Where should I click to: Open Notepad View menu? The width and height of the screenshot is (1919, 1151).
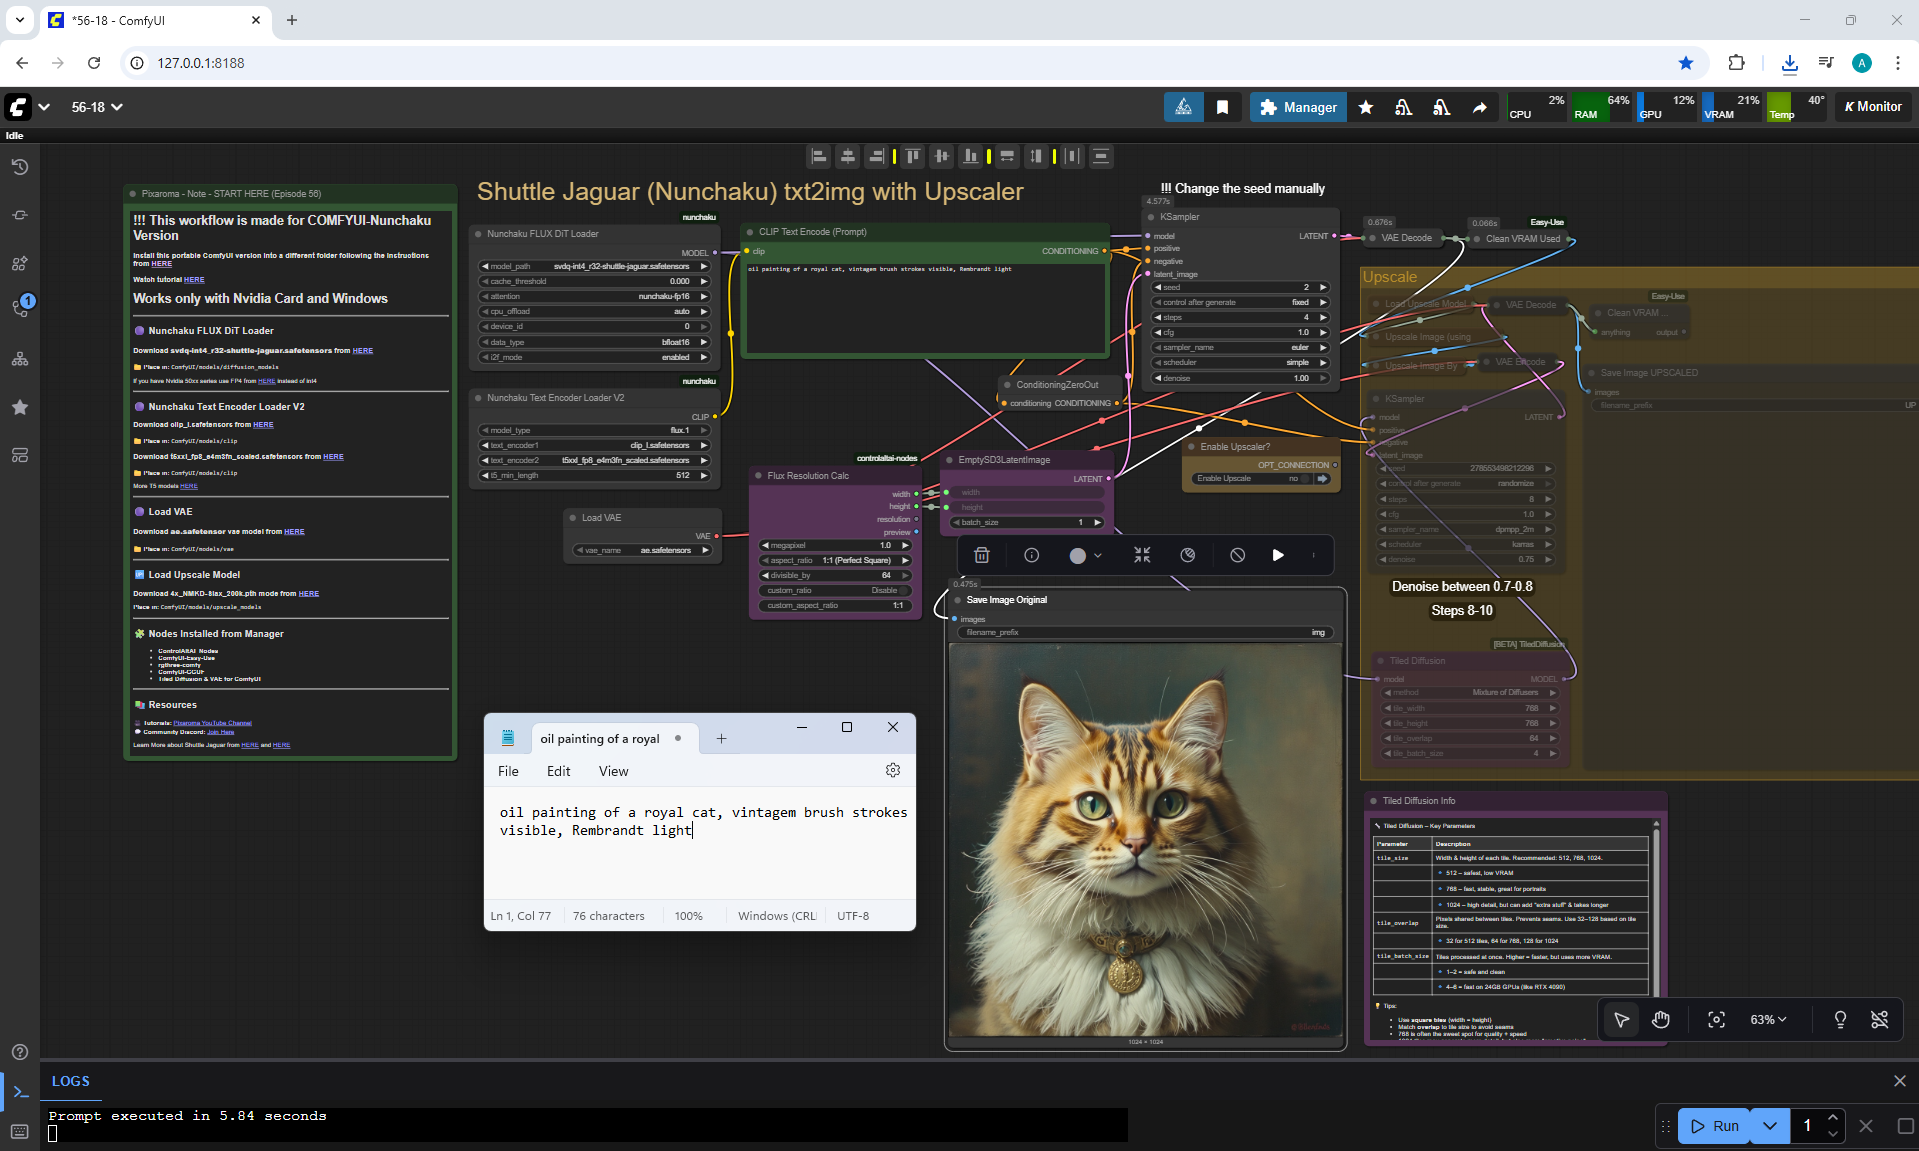613,771
